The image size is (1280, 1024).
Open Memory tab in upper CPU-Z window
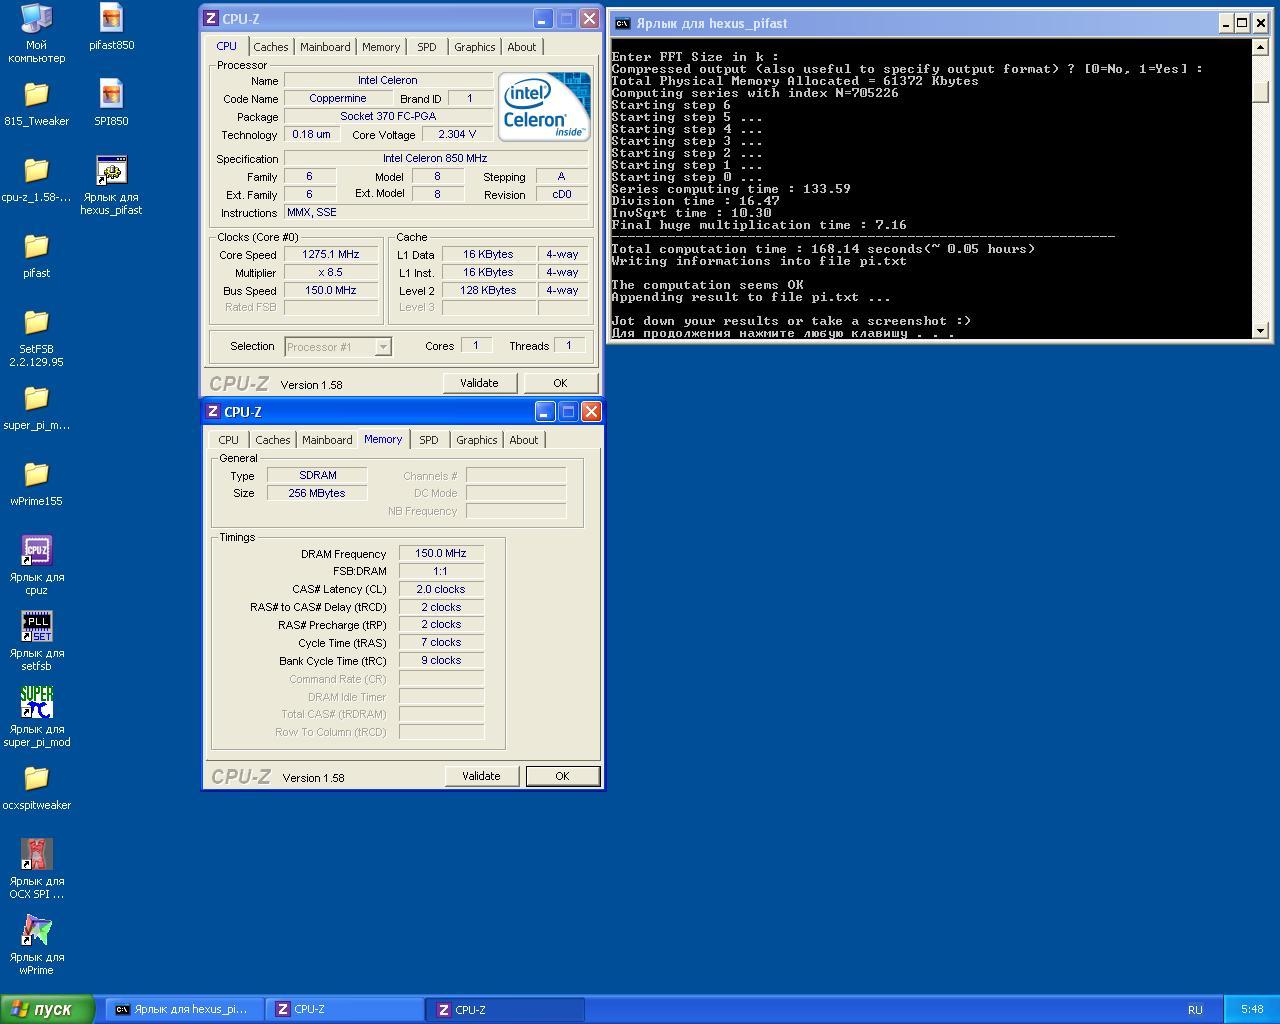click(x=381, y=47)
